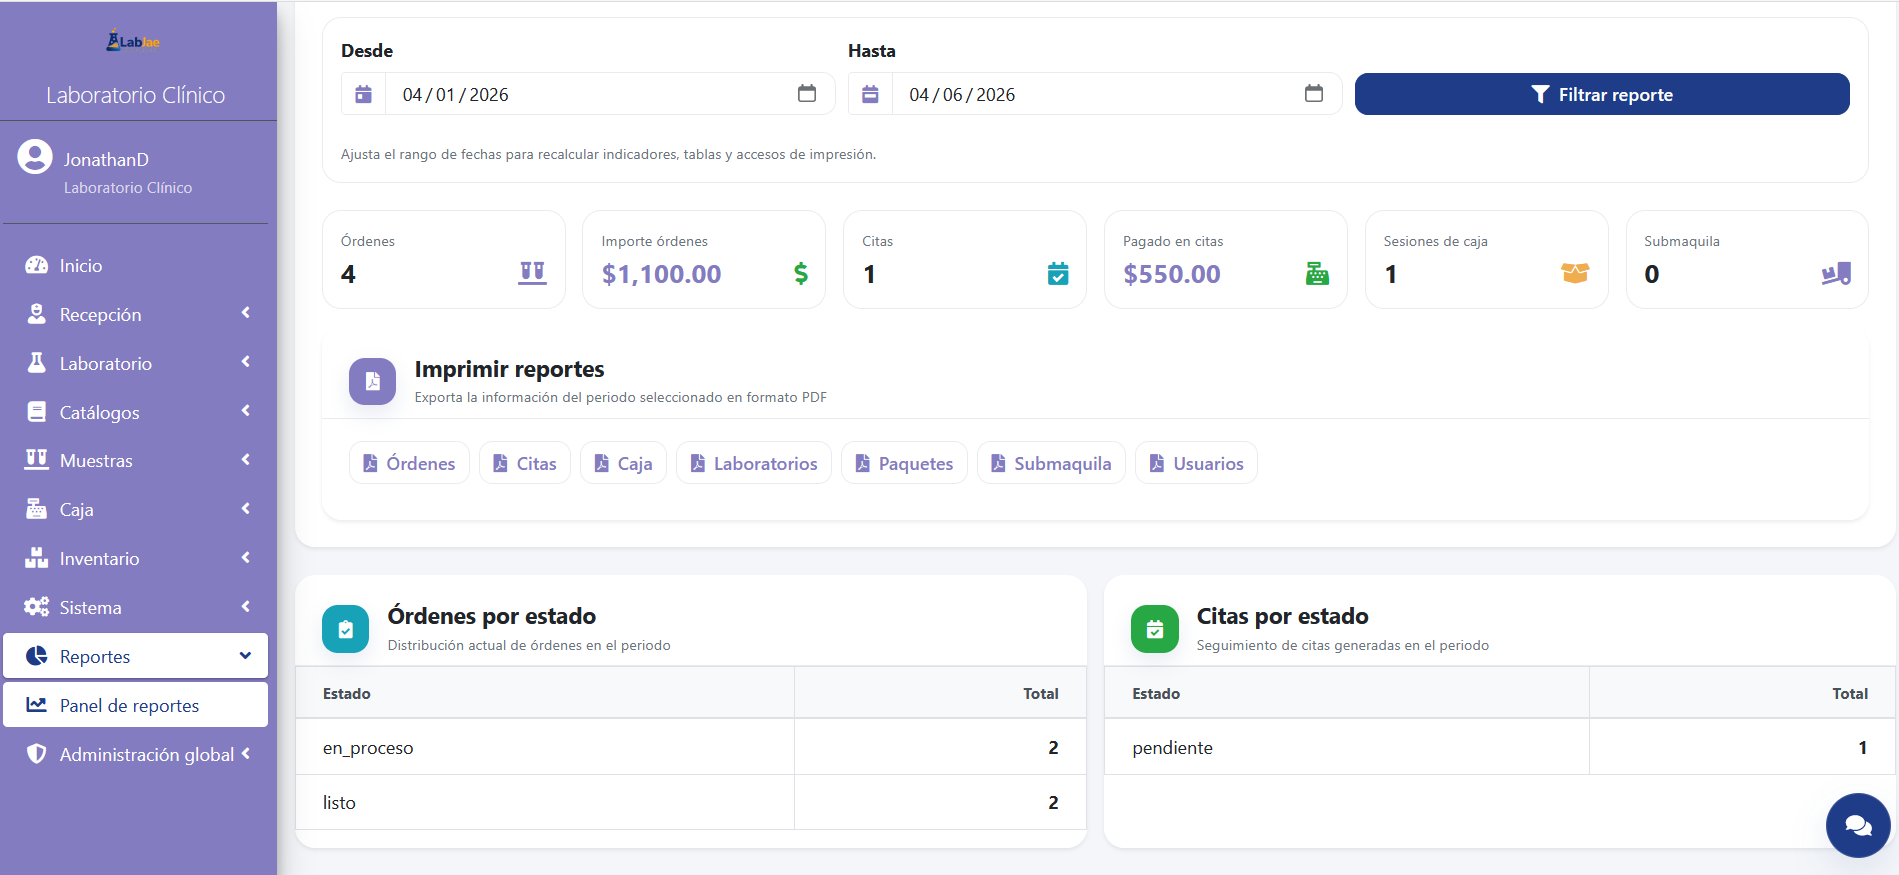This screenshot has height=875, width=1899.
Task: Click the dollar sign icon in Importe órdenes card
Action: click(x=801, y=273)
